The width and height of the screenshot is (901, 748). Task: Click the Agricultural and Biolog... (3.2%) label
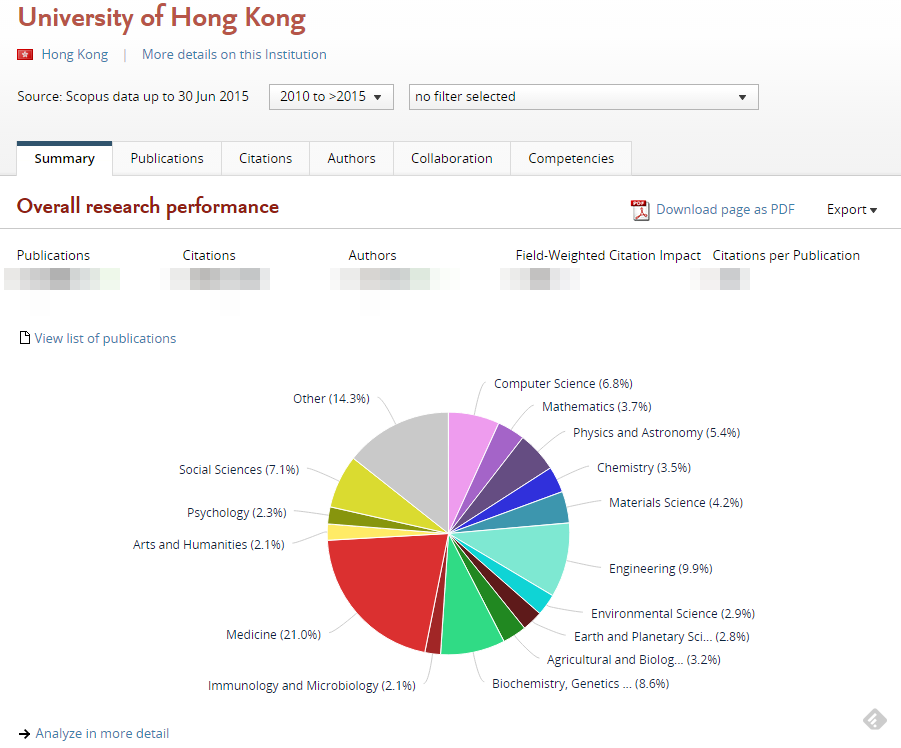pyautogui.click(x=633, y=660)
